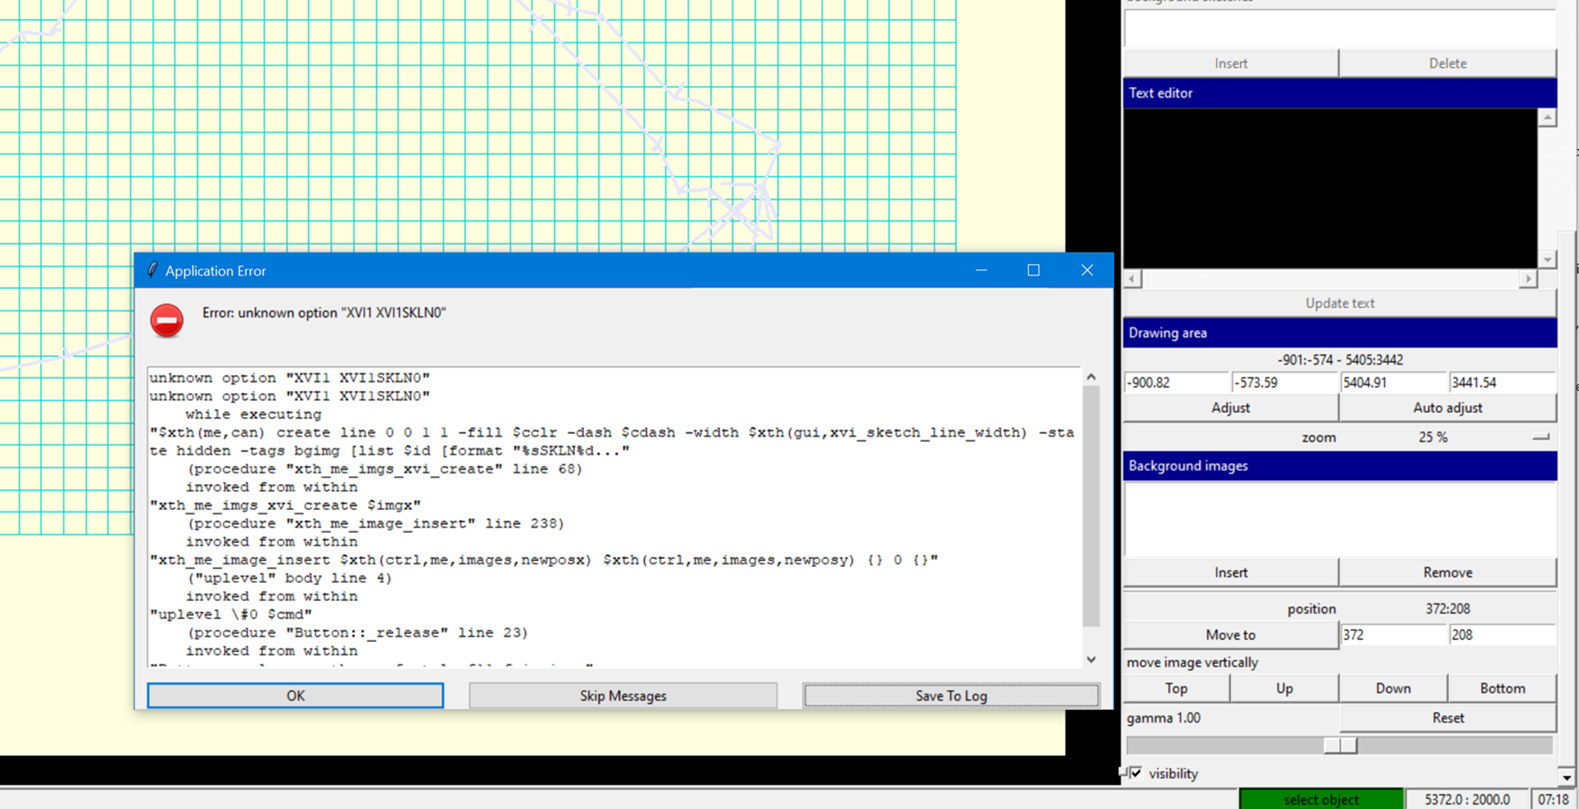The height and width of the screenshot is (809, 1579).
Task: Click the Adjust button
Action: click(1231, 408)
